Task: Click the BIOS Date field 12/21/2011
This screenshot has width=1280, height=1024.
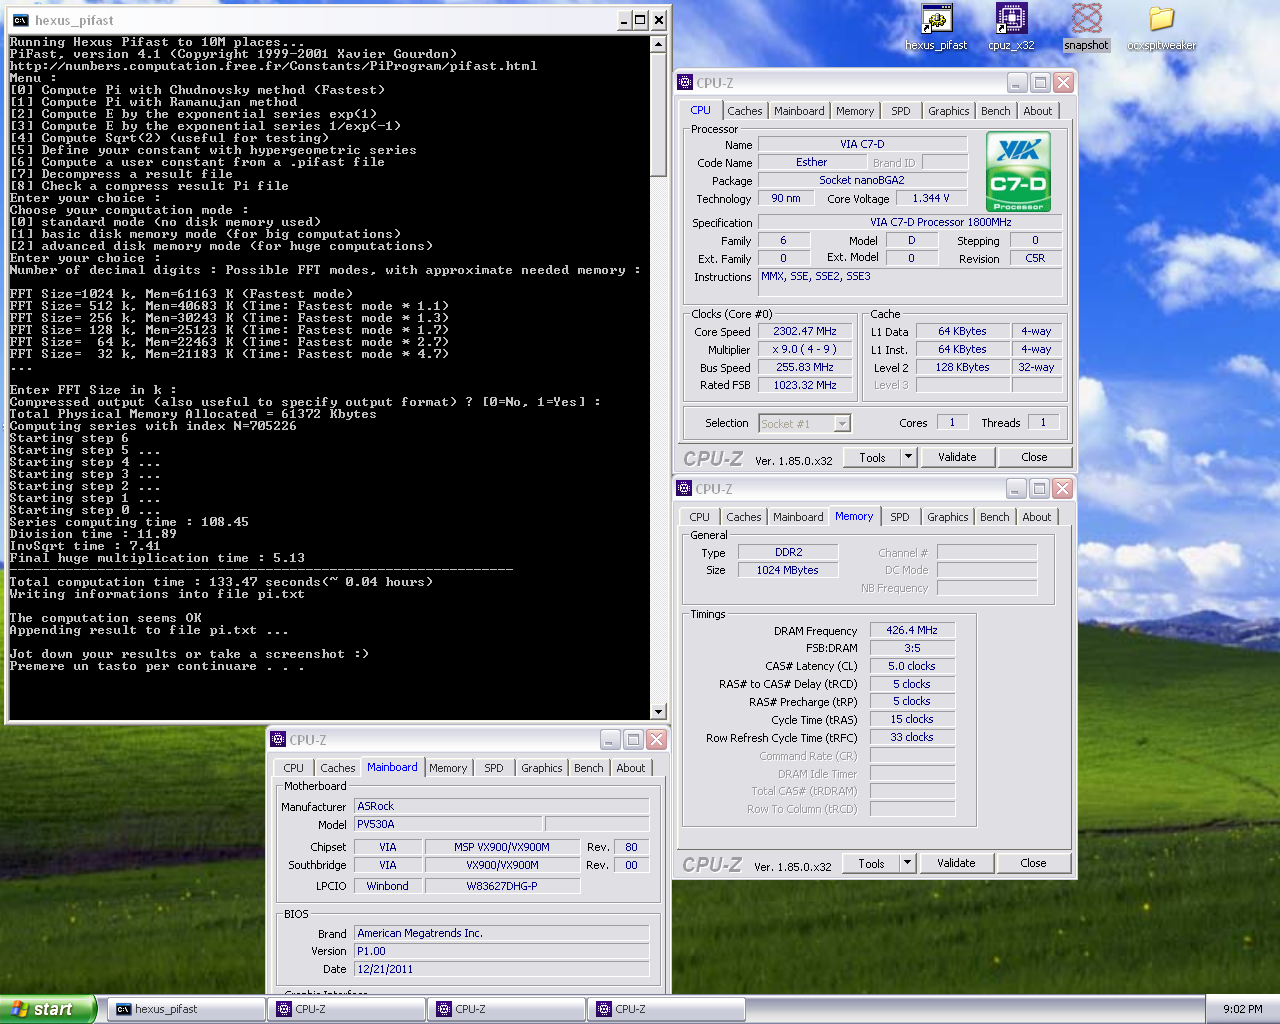Action: (x=502, y=969)
